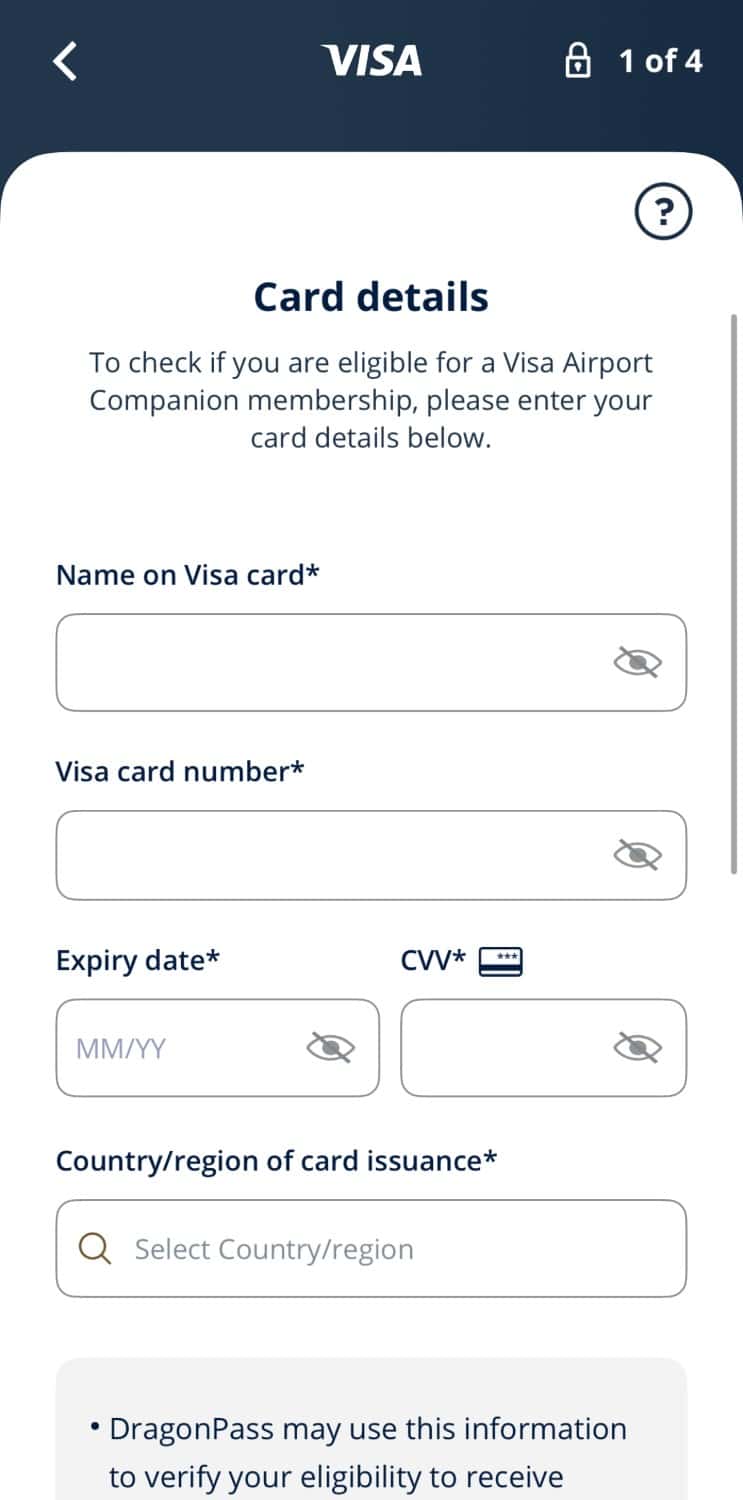The width and height of the screenshot is (743, 1500).
Task: Tap the VISA logo in header
Action: click(372, 61)
